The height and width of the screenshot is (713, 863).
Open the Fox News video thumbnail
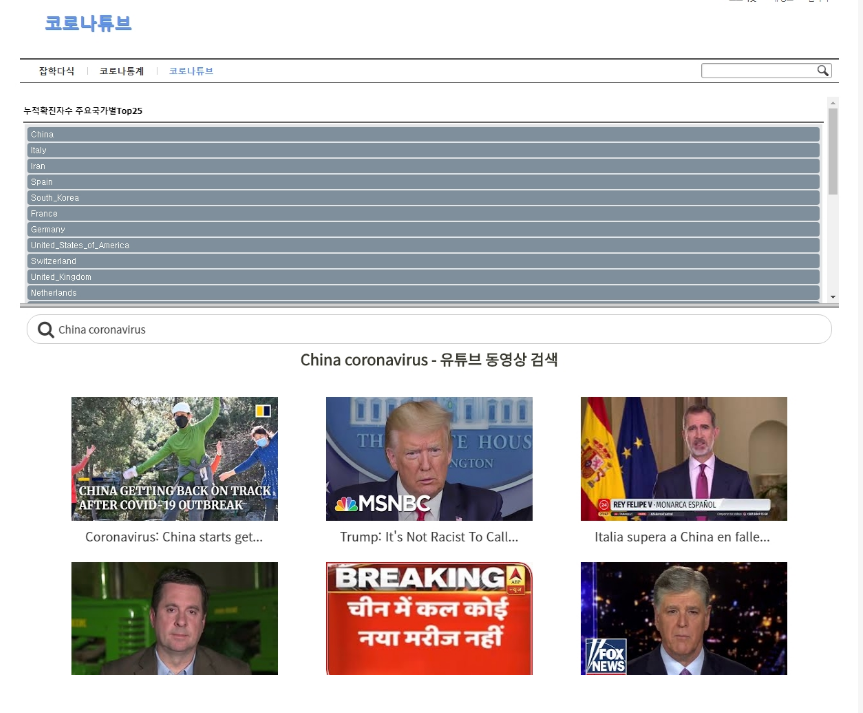684,618
